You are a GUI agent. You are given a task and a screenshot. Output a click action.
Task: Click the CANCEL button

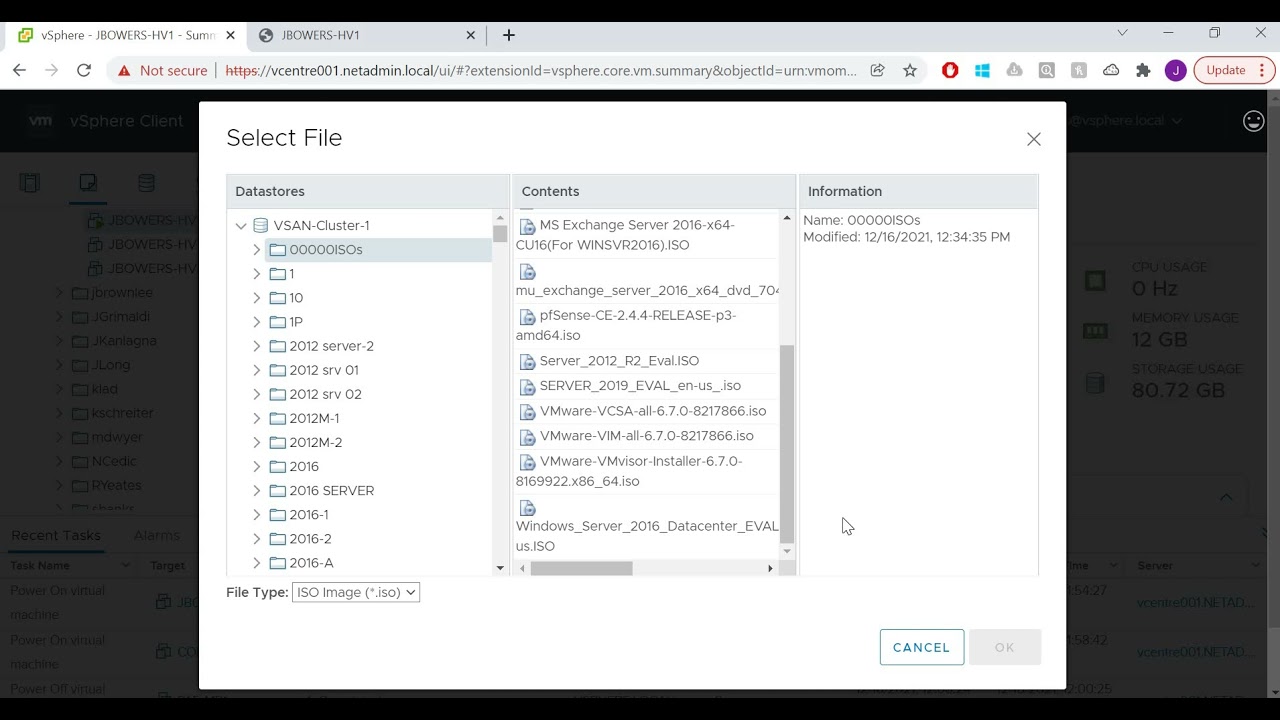(922, 647)
